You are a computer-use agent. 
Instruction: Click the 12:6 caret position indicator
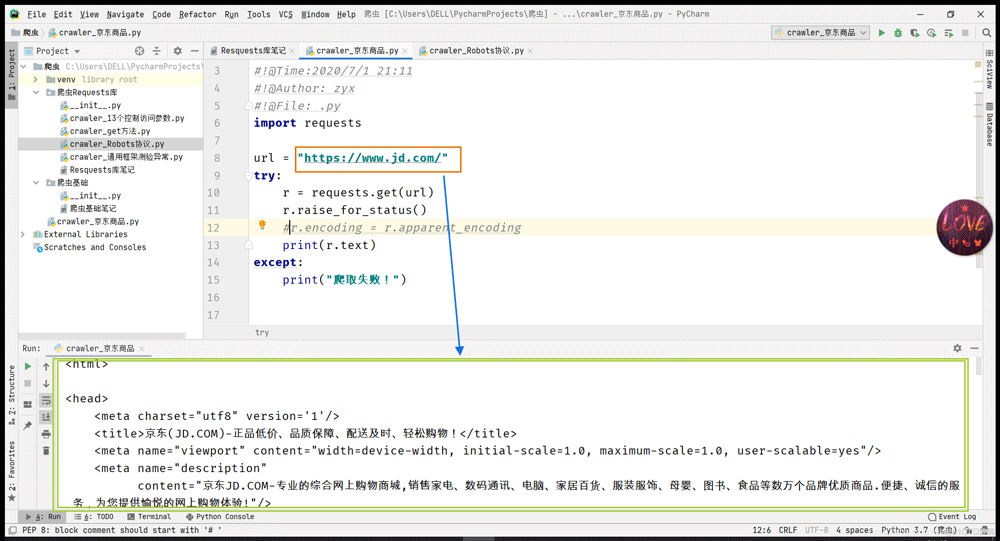761,530
